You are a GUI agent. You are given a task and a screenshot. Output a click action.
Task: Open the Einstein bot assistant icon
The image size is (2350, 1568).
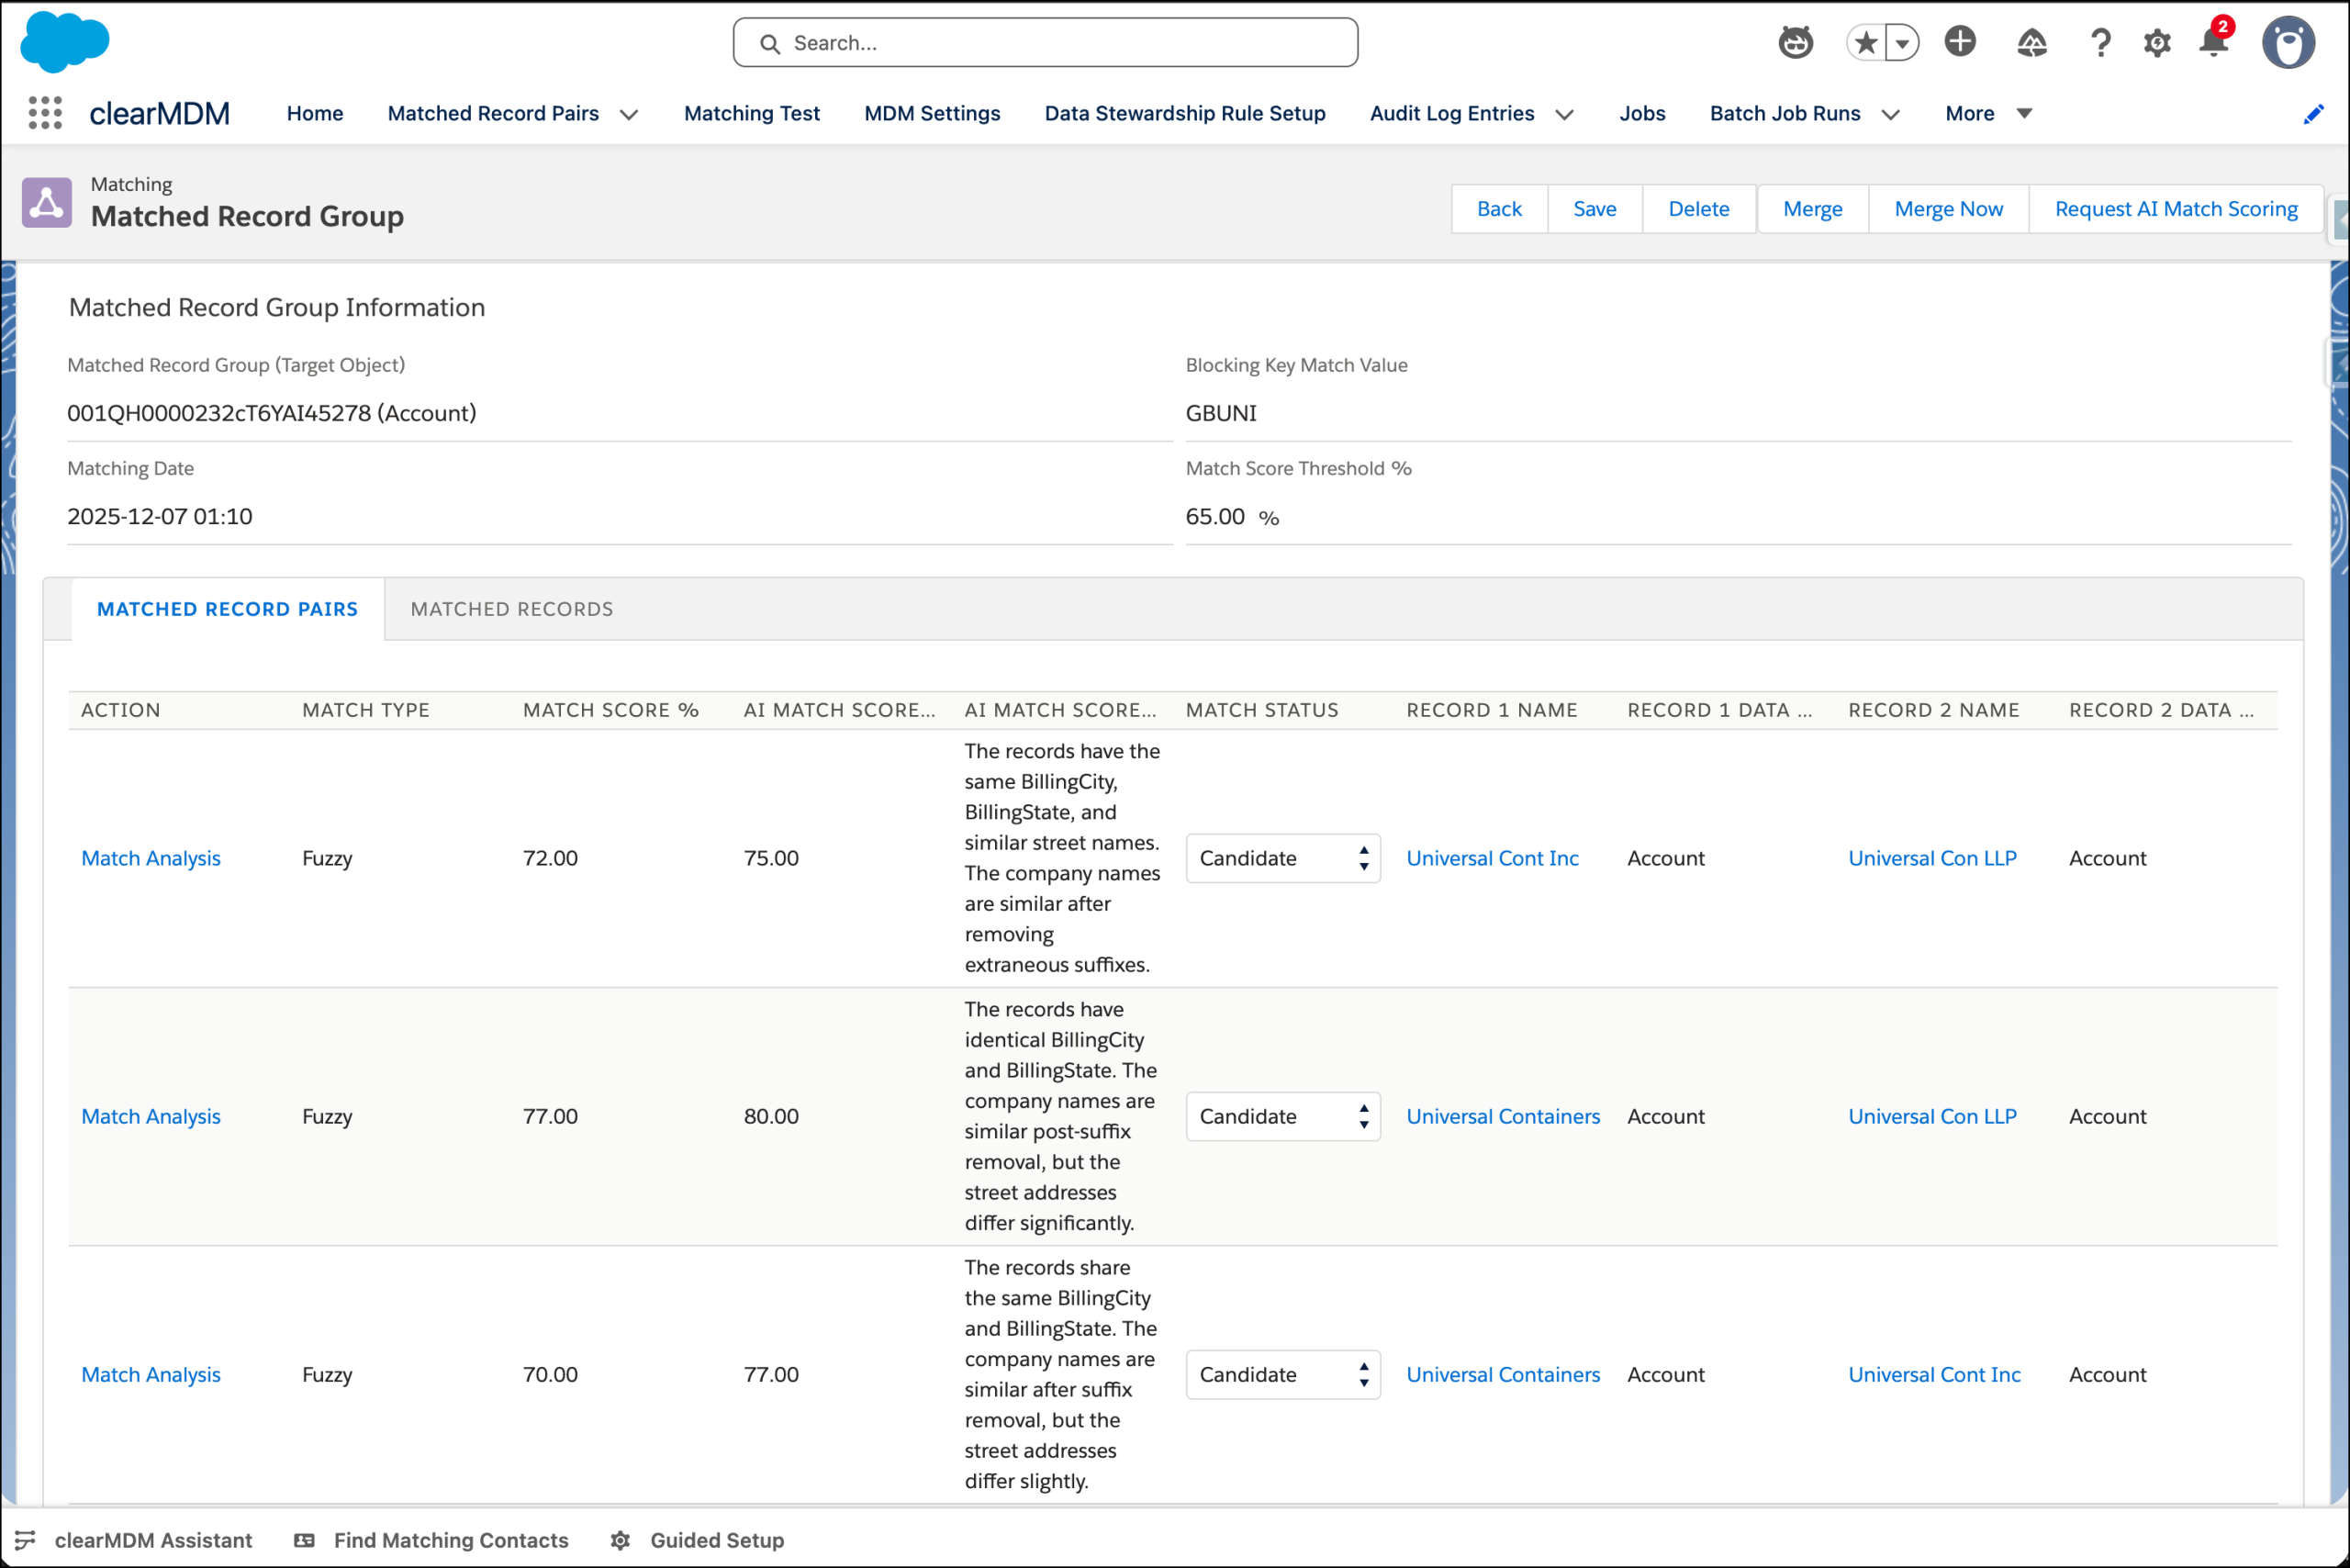click(x=1795, y=42)
